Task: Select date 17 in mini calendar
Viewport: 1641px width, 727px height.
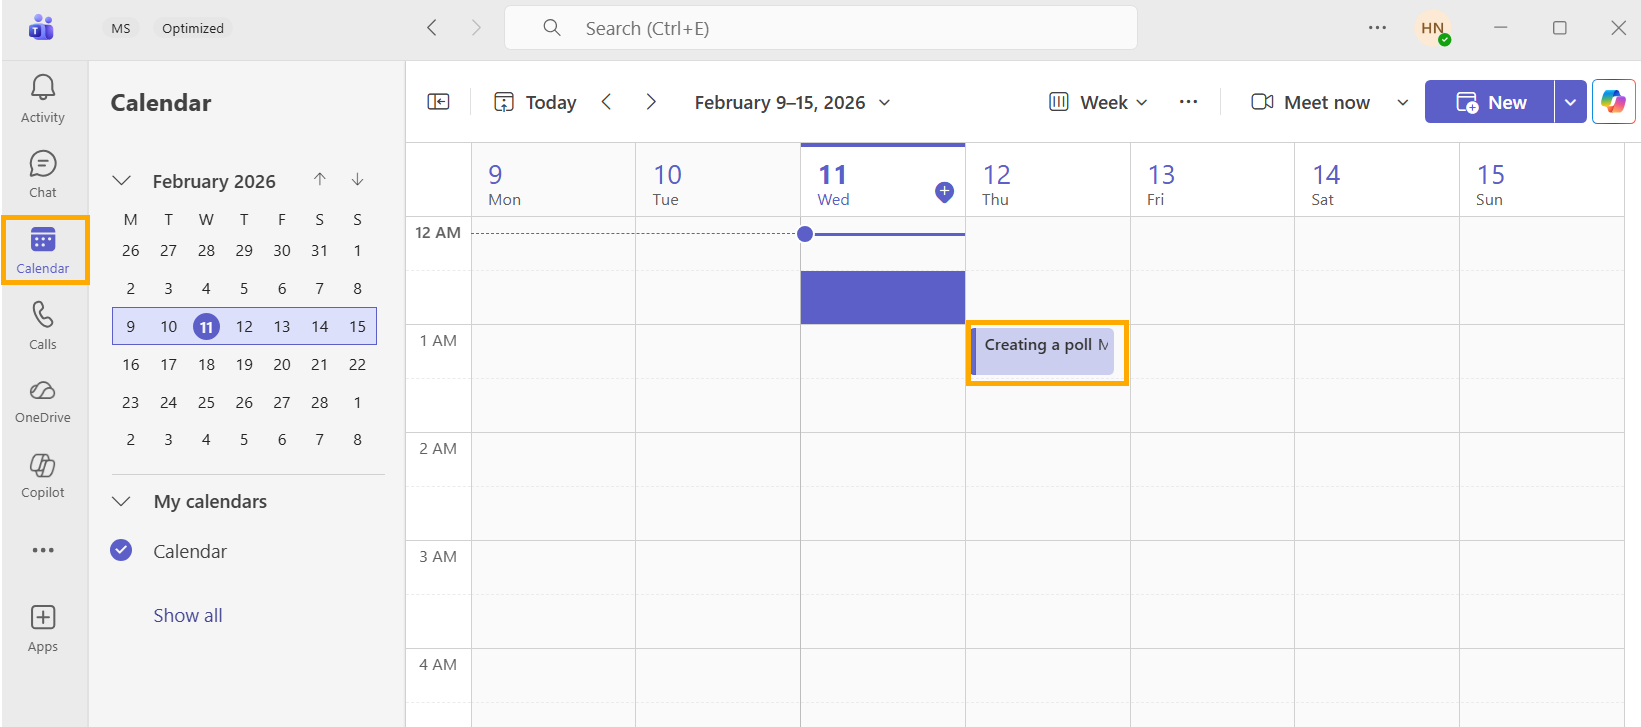Action: (x=169, y=364)
